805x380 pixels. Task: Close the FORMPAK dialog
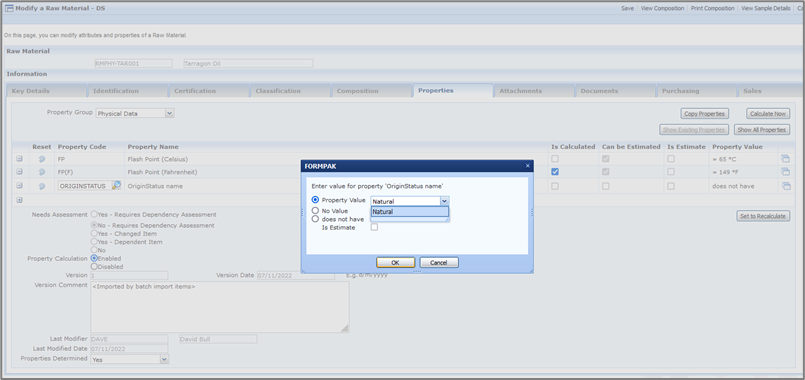(x=527, y=166)
